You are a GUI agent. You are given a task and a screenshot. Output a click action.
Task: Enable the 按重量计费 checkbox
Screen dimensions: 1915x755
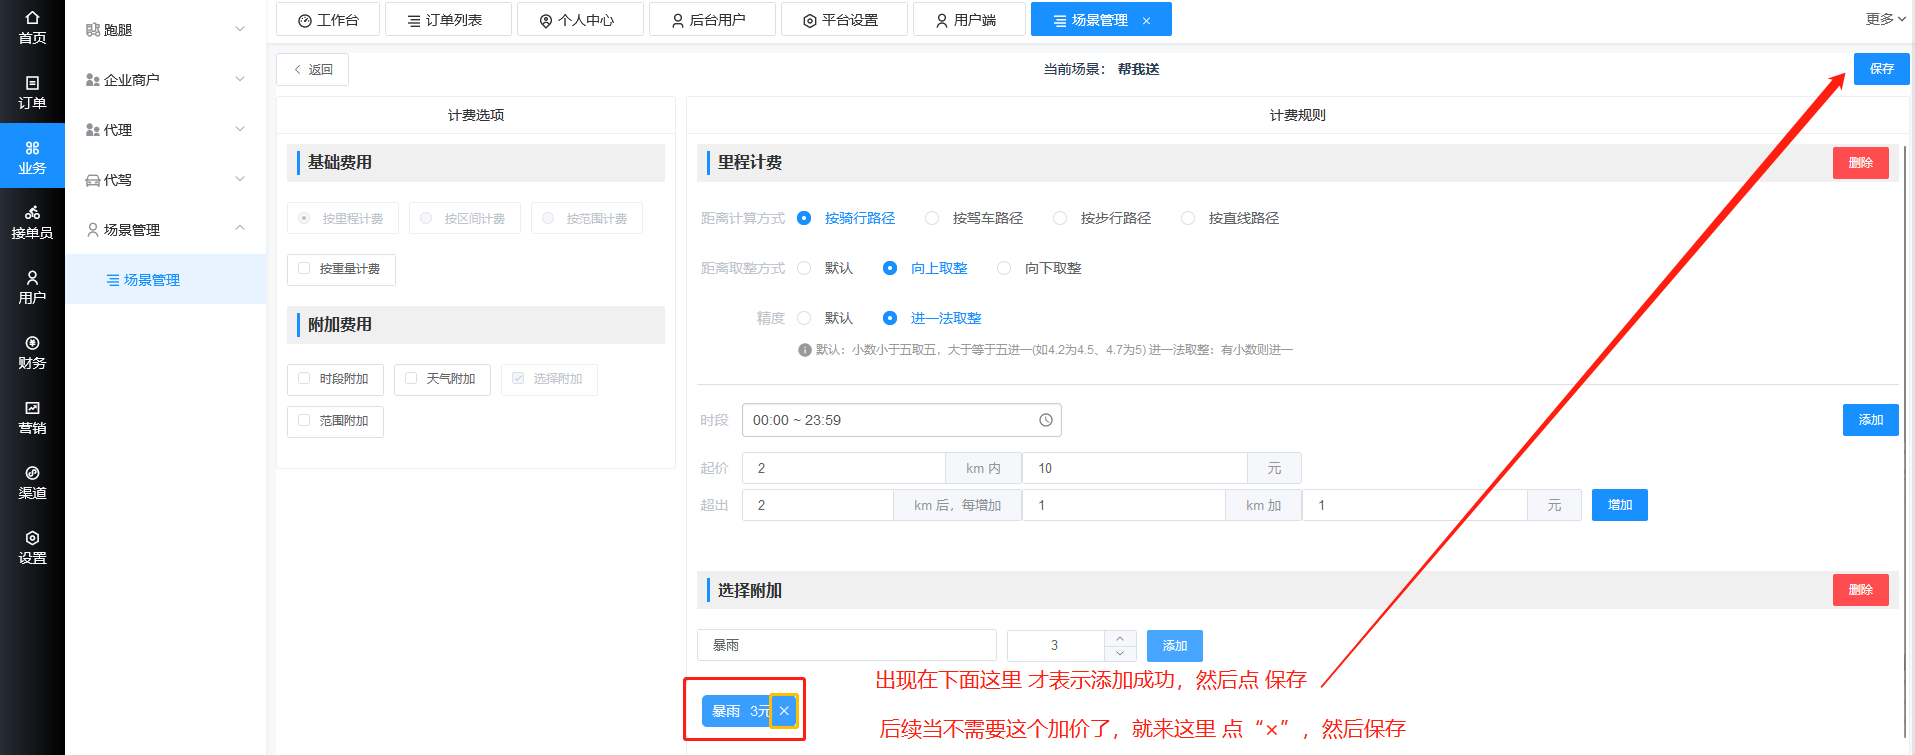coord(304,268)
